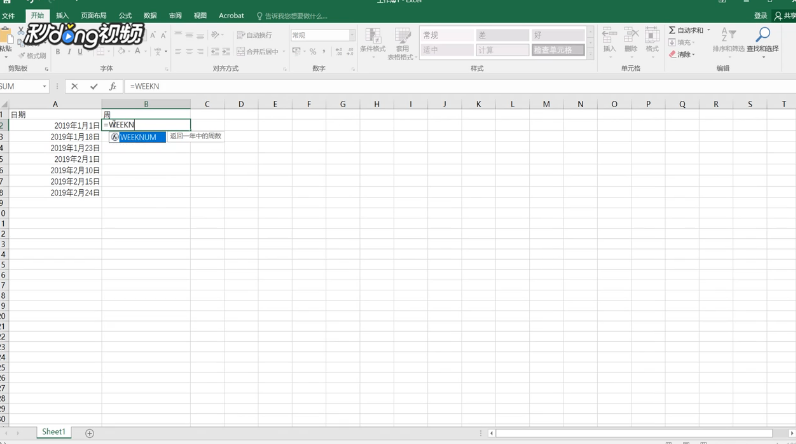Apply percent style
This screenshot has width=796, height=444.
pos(313,52)
